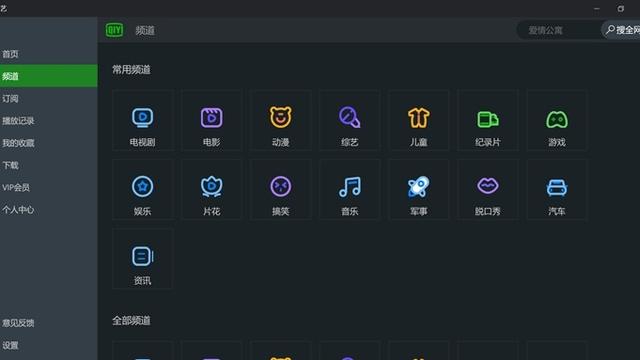This screenshot has width=640, height=360.
Task: Select 频道 in the sidebar
Action: coord(49,76)
